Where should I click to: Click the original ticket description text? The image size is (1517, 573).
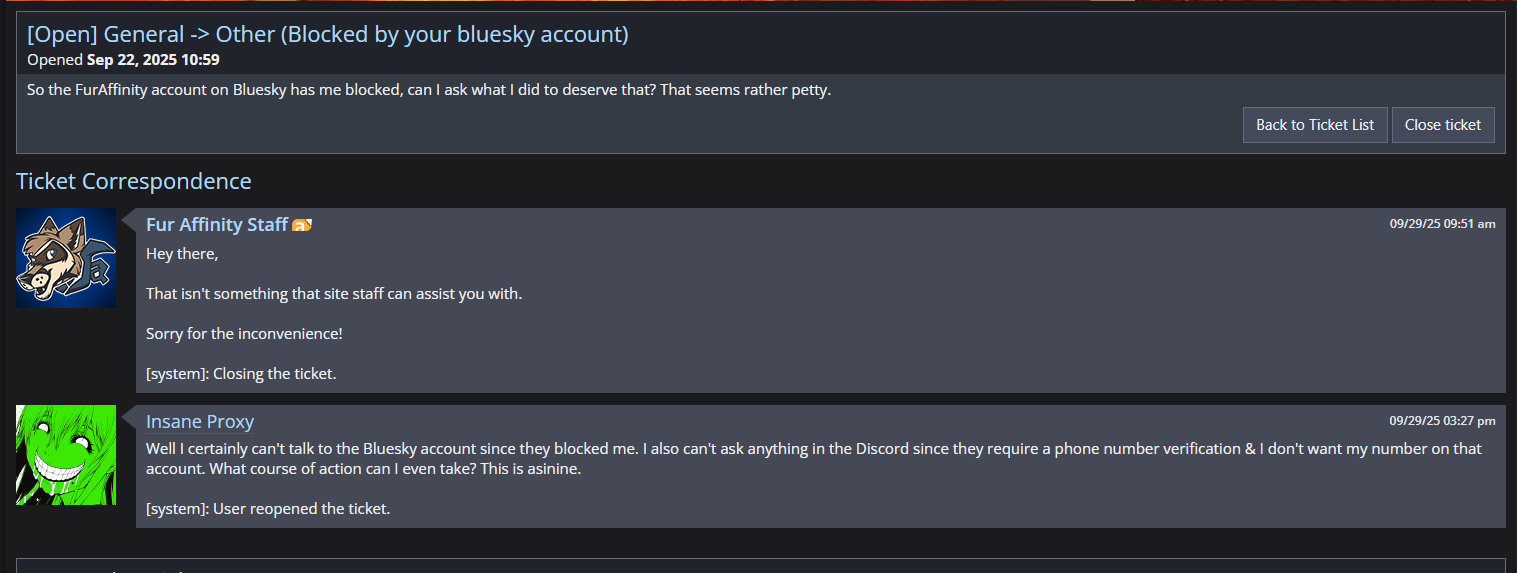(x=429, y=90)
